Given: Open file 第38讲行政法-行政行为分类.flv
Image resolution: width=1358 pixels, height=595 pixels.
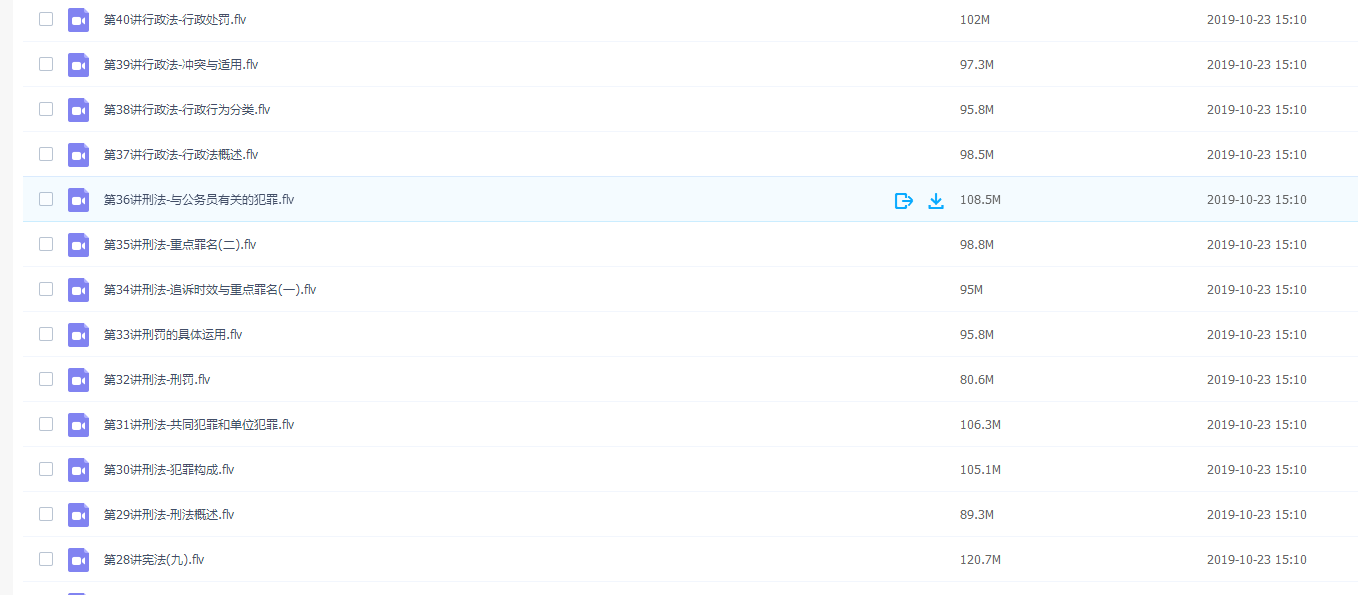Looking at the screenshot, I should point(187,110).
